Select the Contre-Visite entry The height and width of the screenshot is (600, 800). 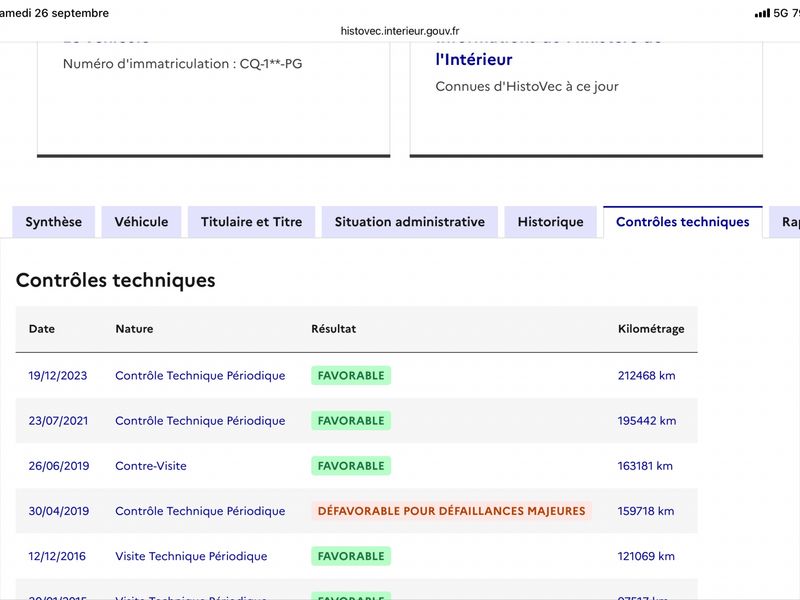point(151,466)
